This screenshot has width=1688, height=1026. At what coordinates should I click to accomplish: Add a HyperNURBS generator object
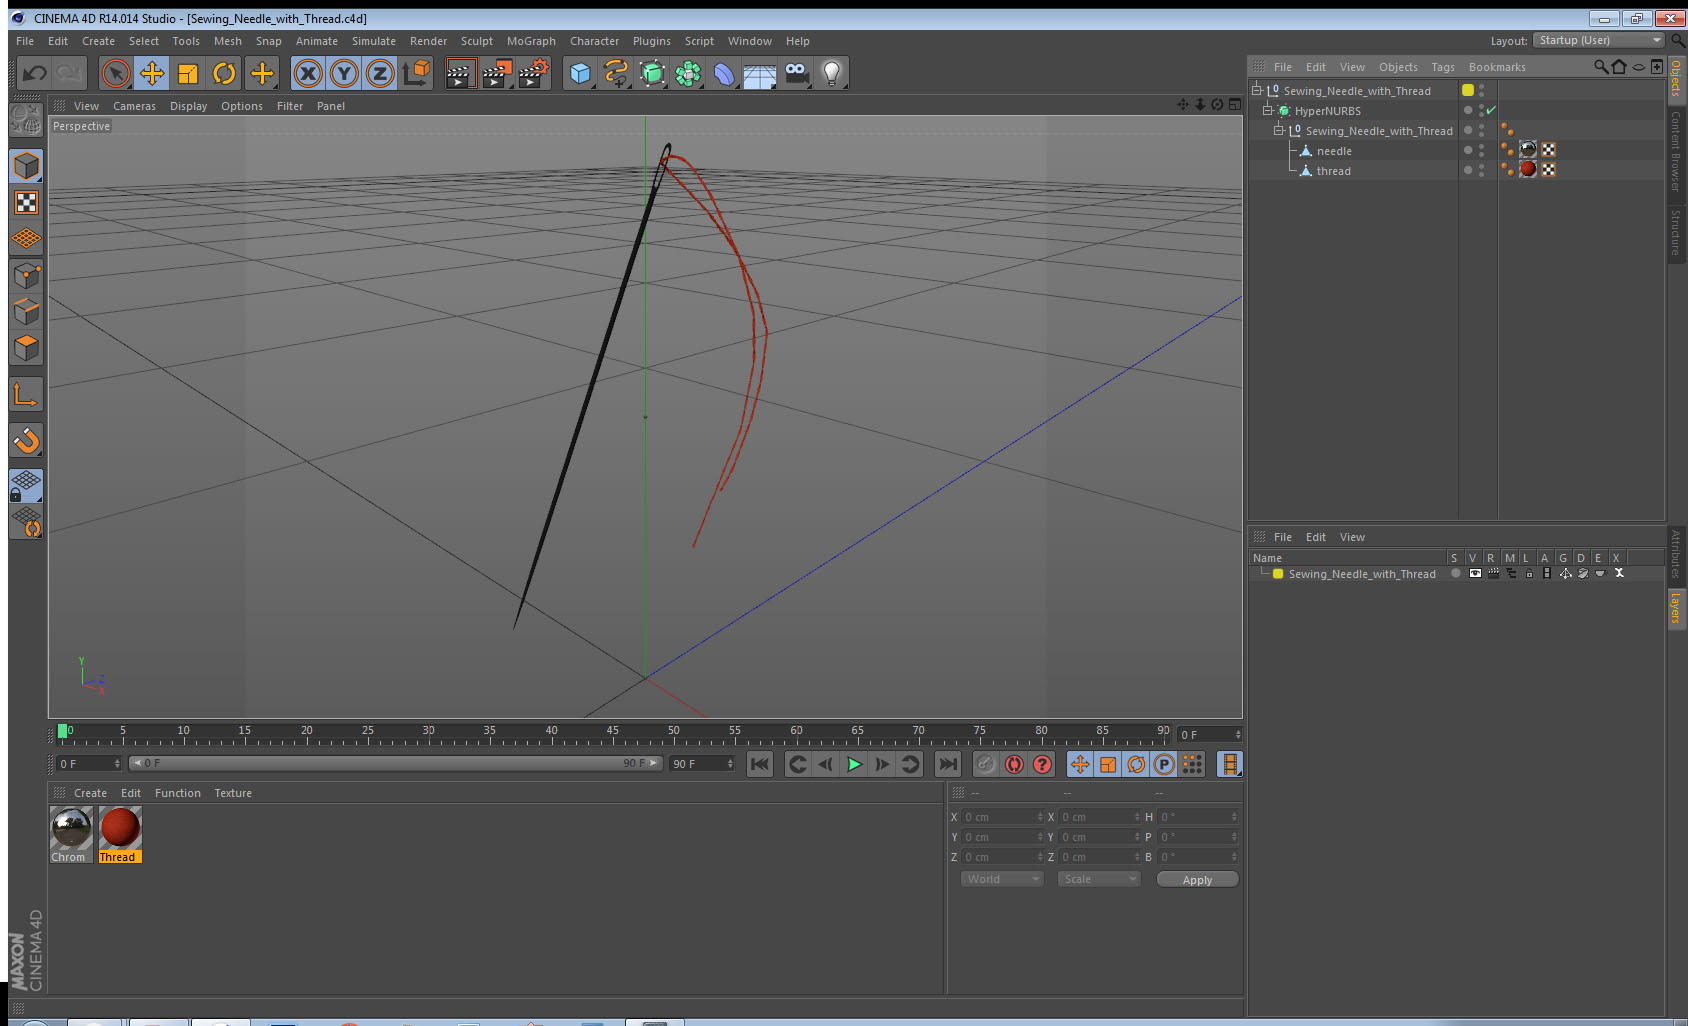click(652, 73)
